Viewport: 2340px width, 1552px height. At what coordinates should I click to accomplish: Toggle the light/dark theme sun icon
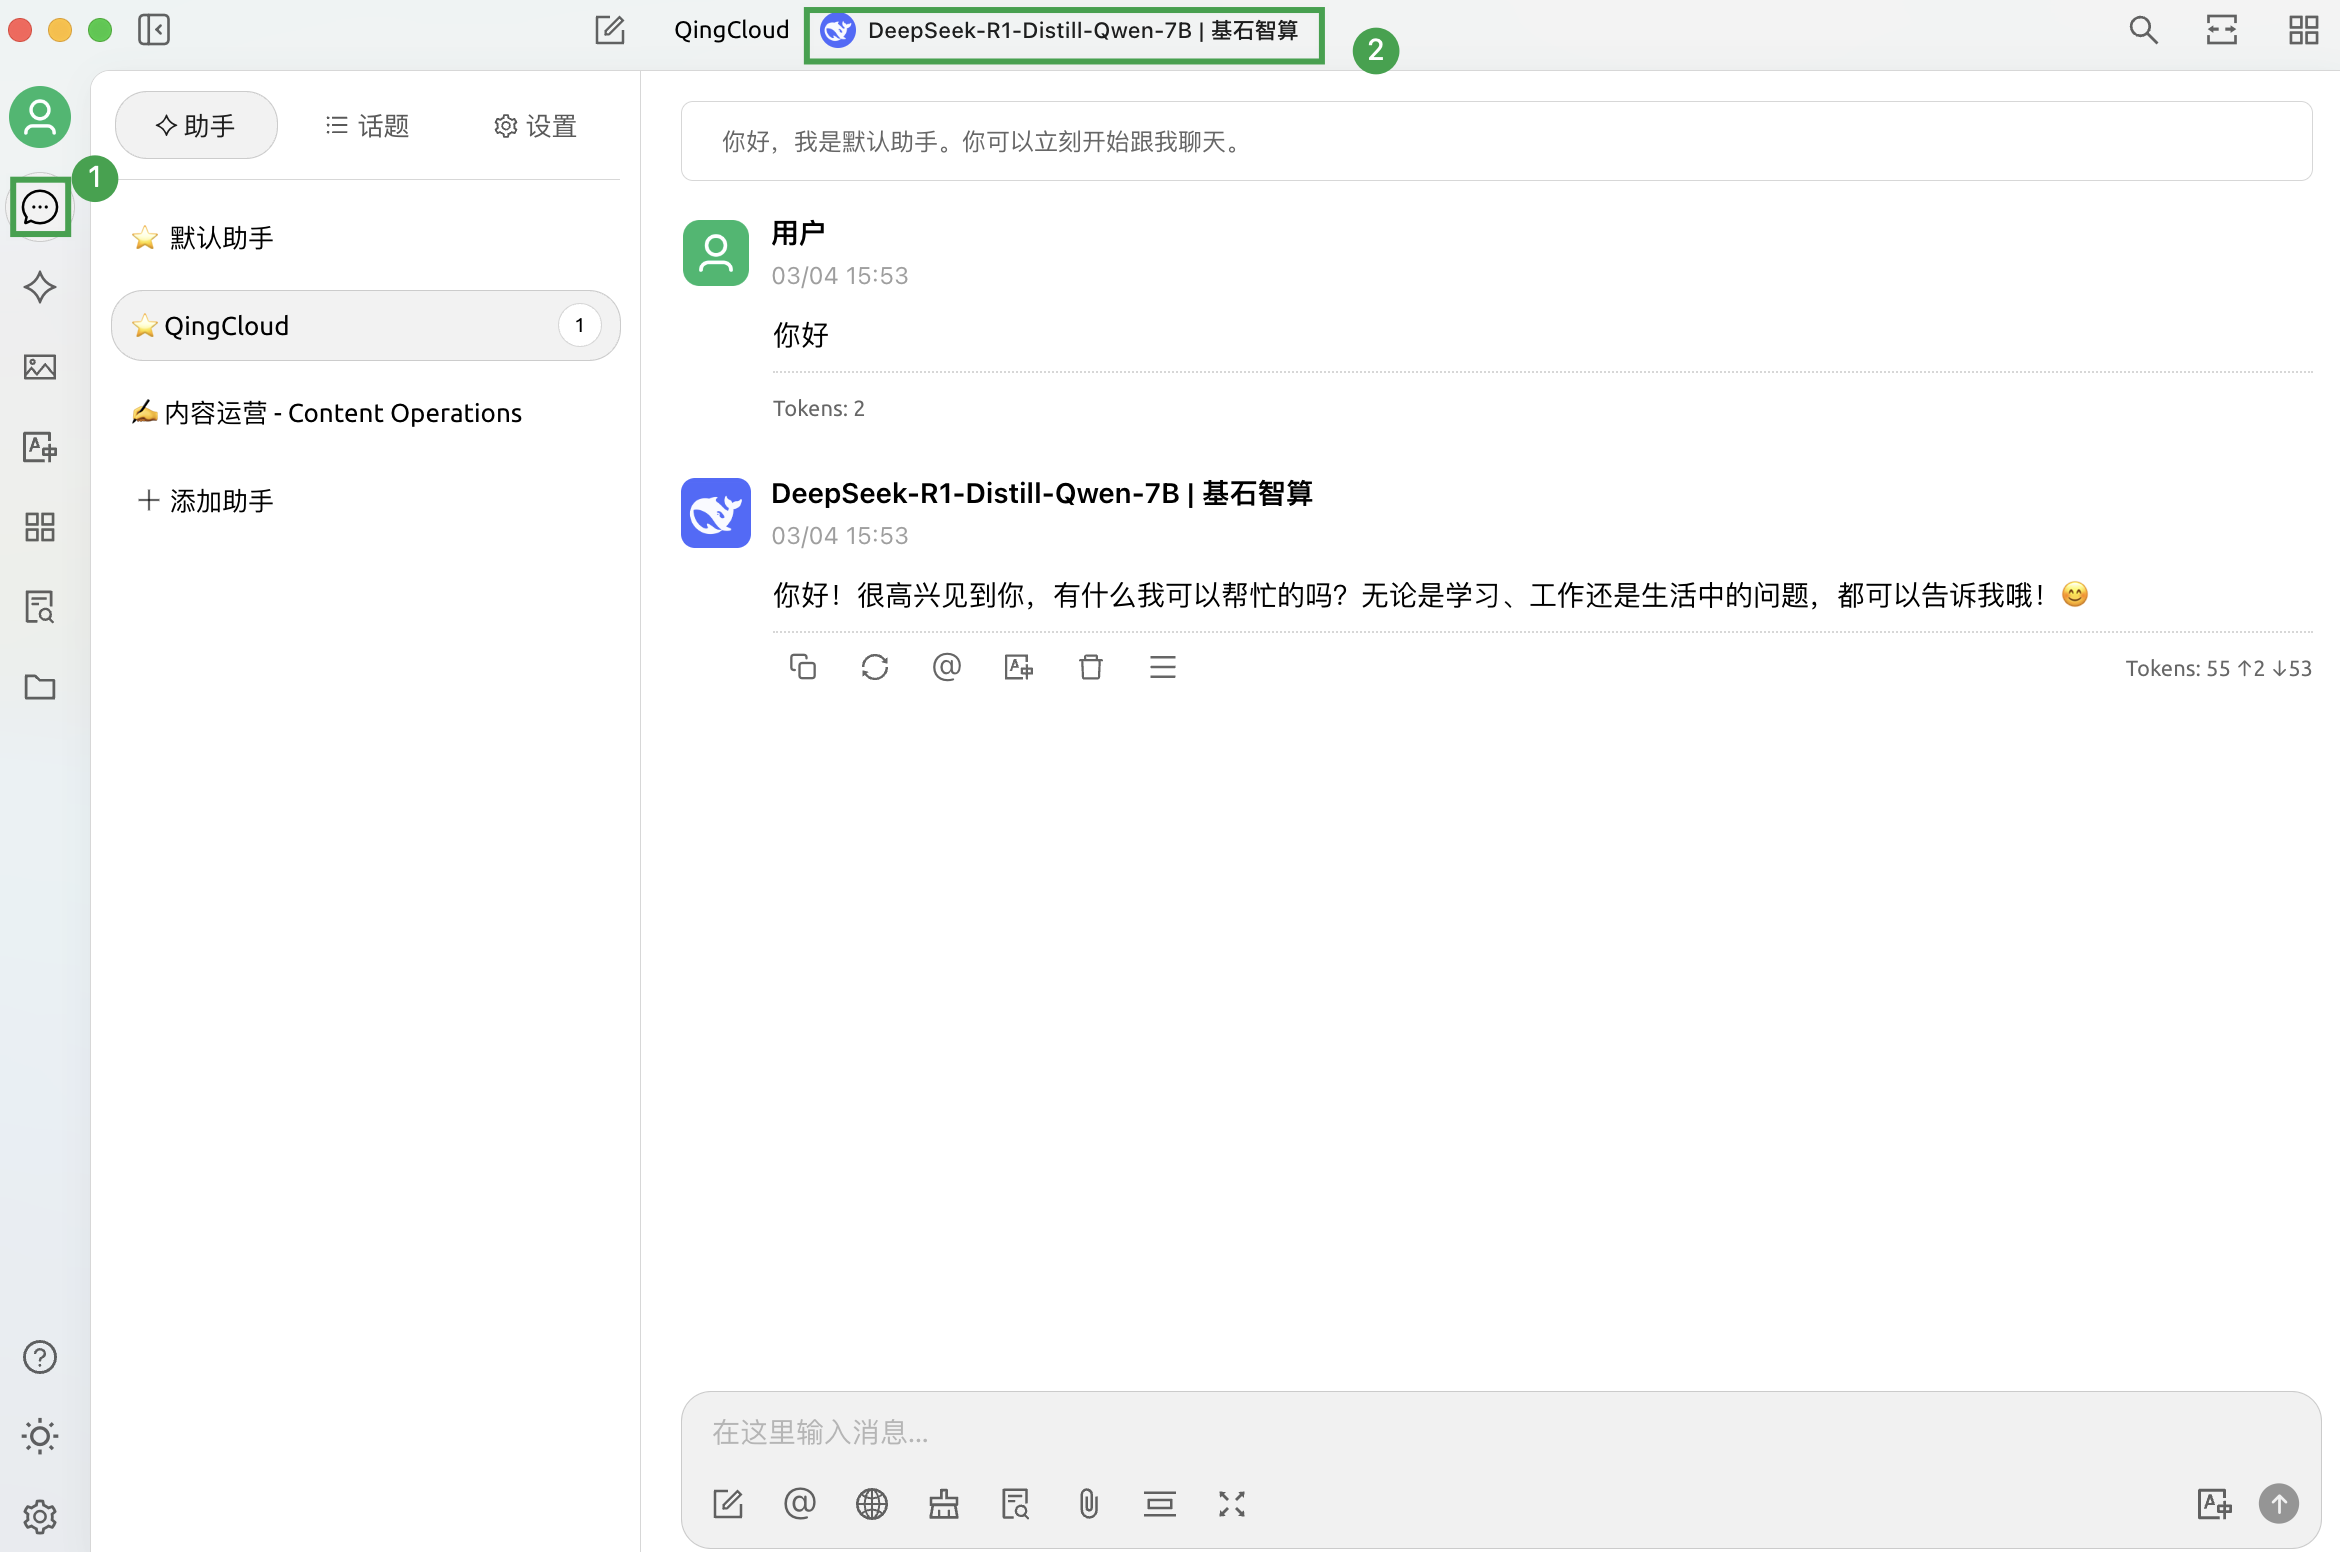[40, 1437]
